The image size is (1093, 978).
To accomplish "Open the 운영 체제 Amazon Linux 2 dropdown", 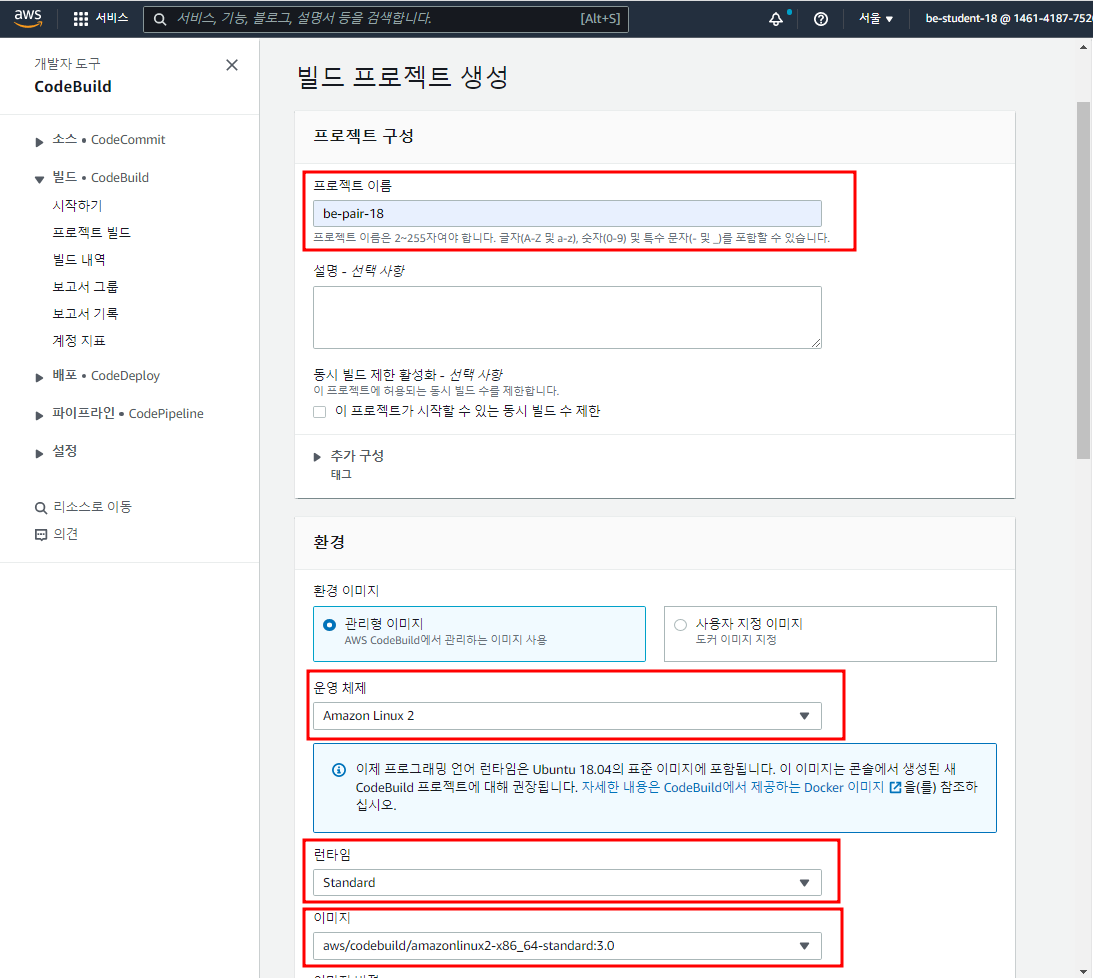I will pos(567,716).
